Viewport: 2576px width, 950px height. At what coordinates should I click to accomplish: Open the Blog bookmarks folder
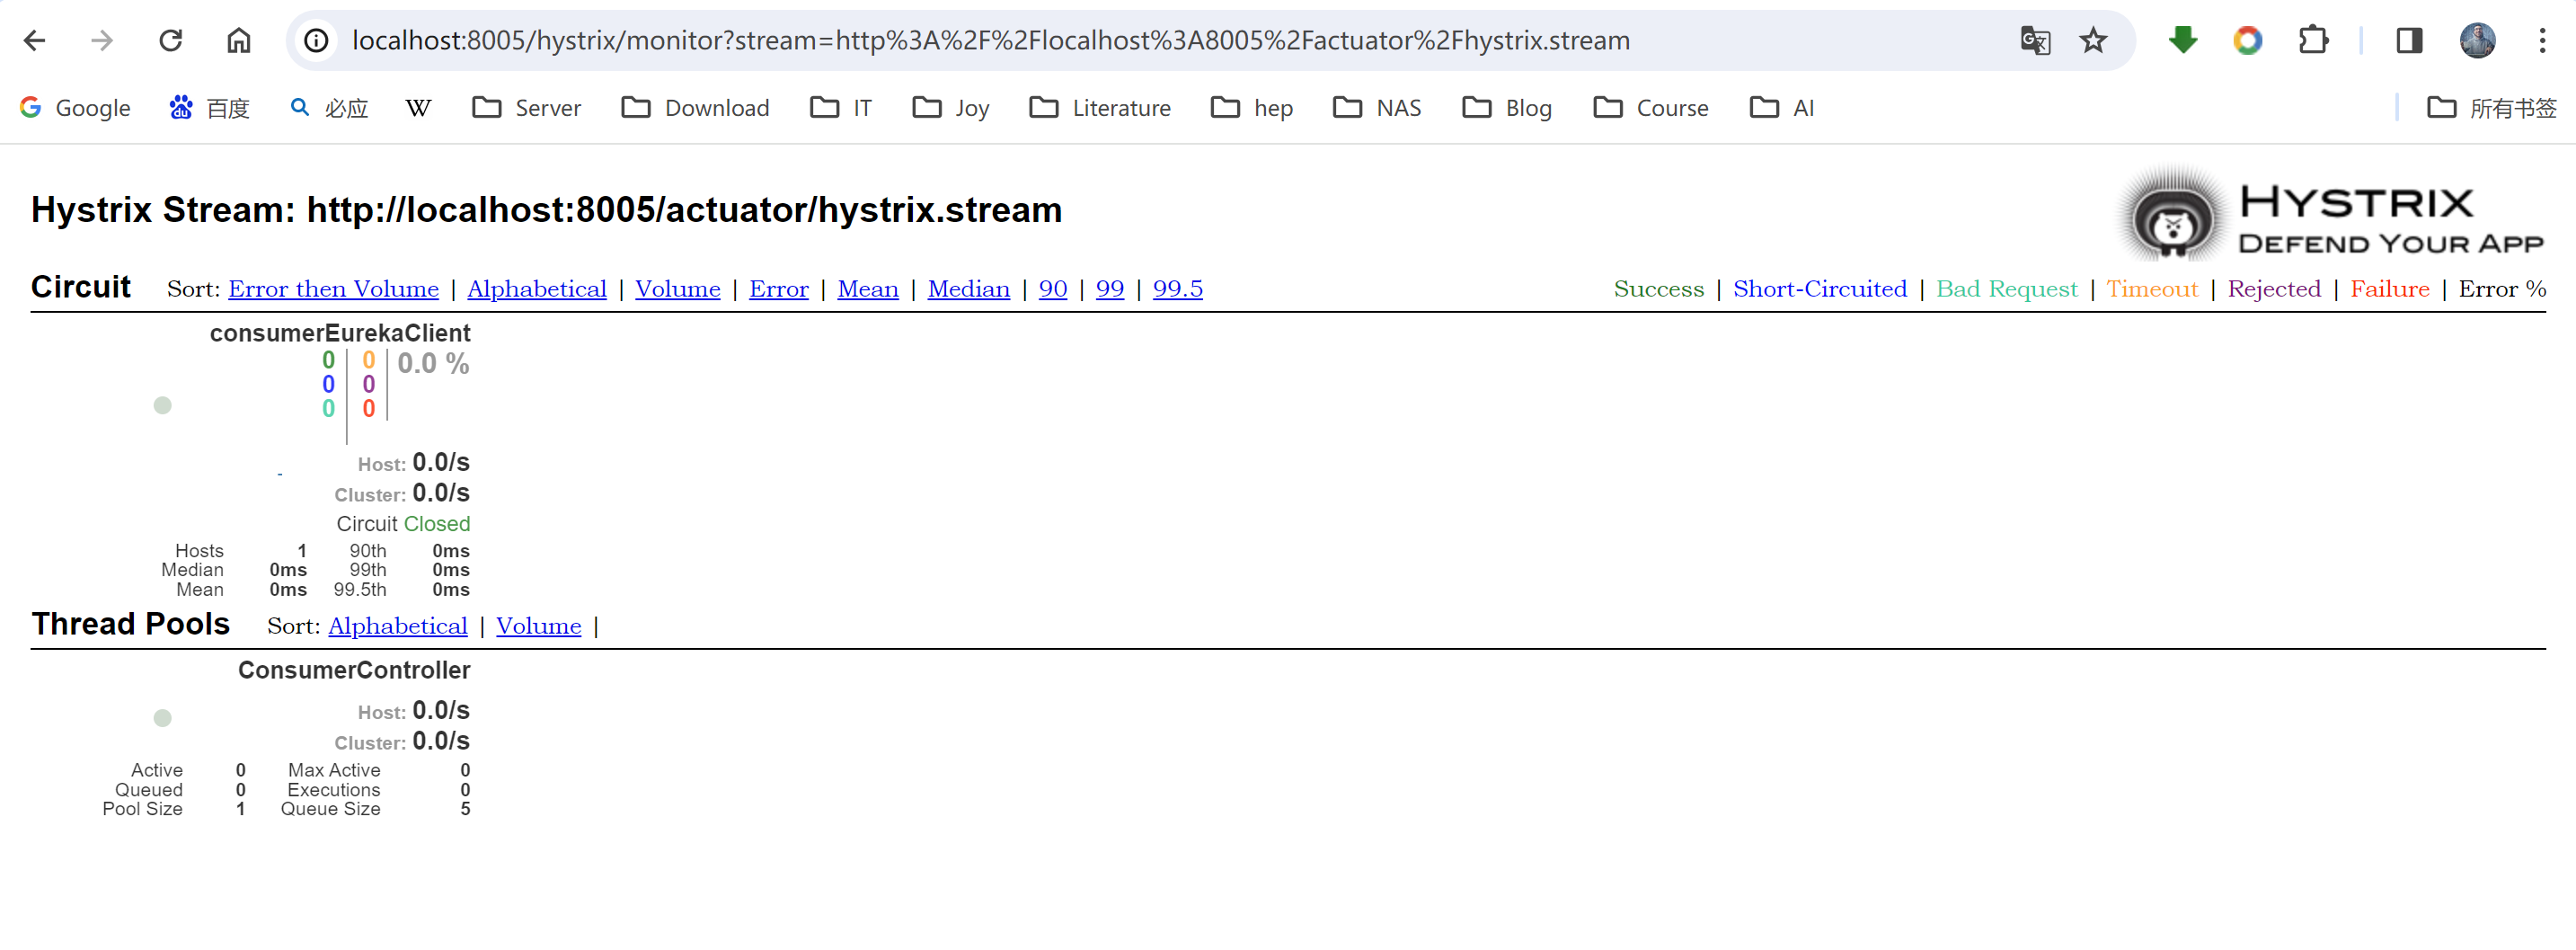[1507, 108]
